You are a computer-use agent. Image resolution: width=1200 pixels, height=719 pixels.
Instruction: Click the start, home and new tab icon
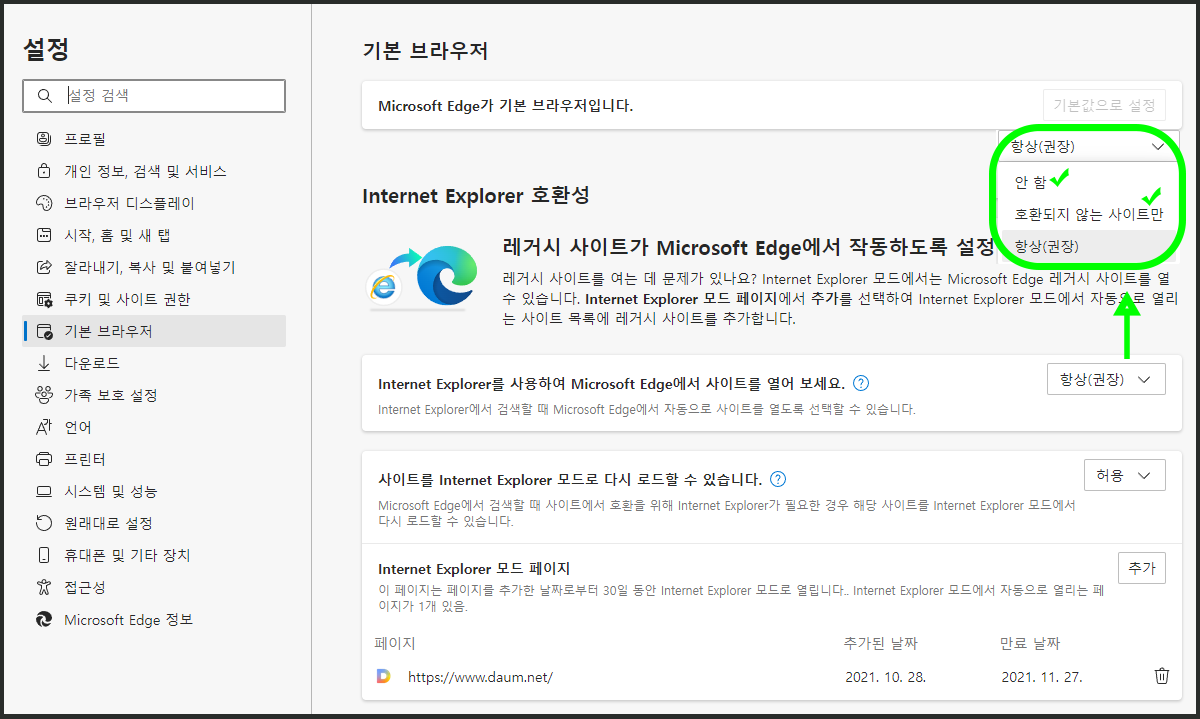point(43,235)
